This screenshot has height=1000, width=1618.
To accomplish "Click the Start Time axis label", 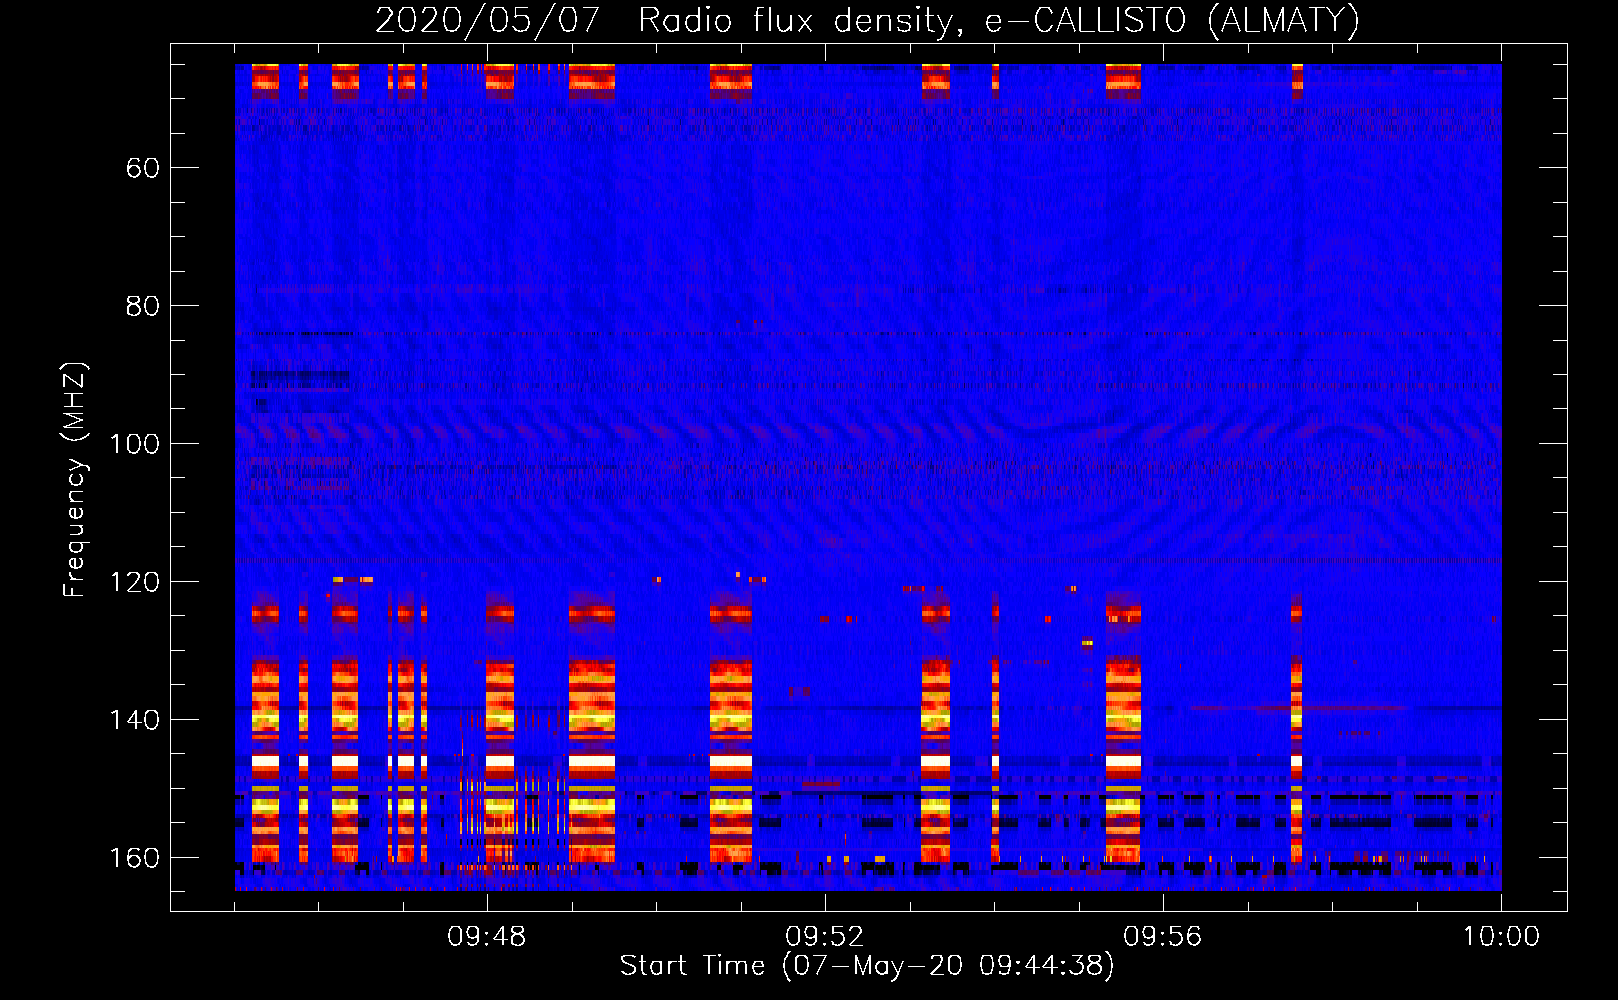I will click(866, 965).
